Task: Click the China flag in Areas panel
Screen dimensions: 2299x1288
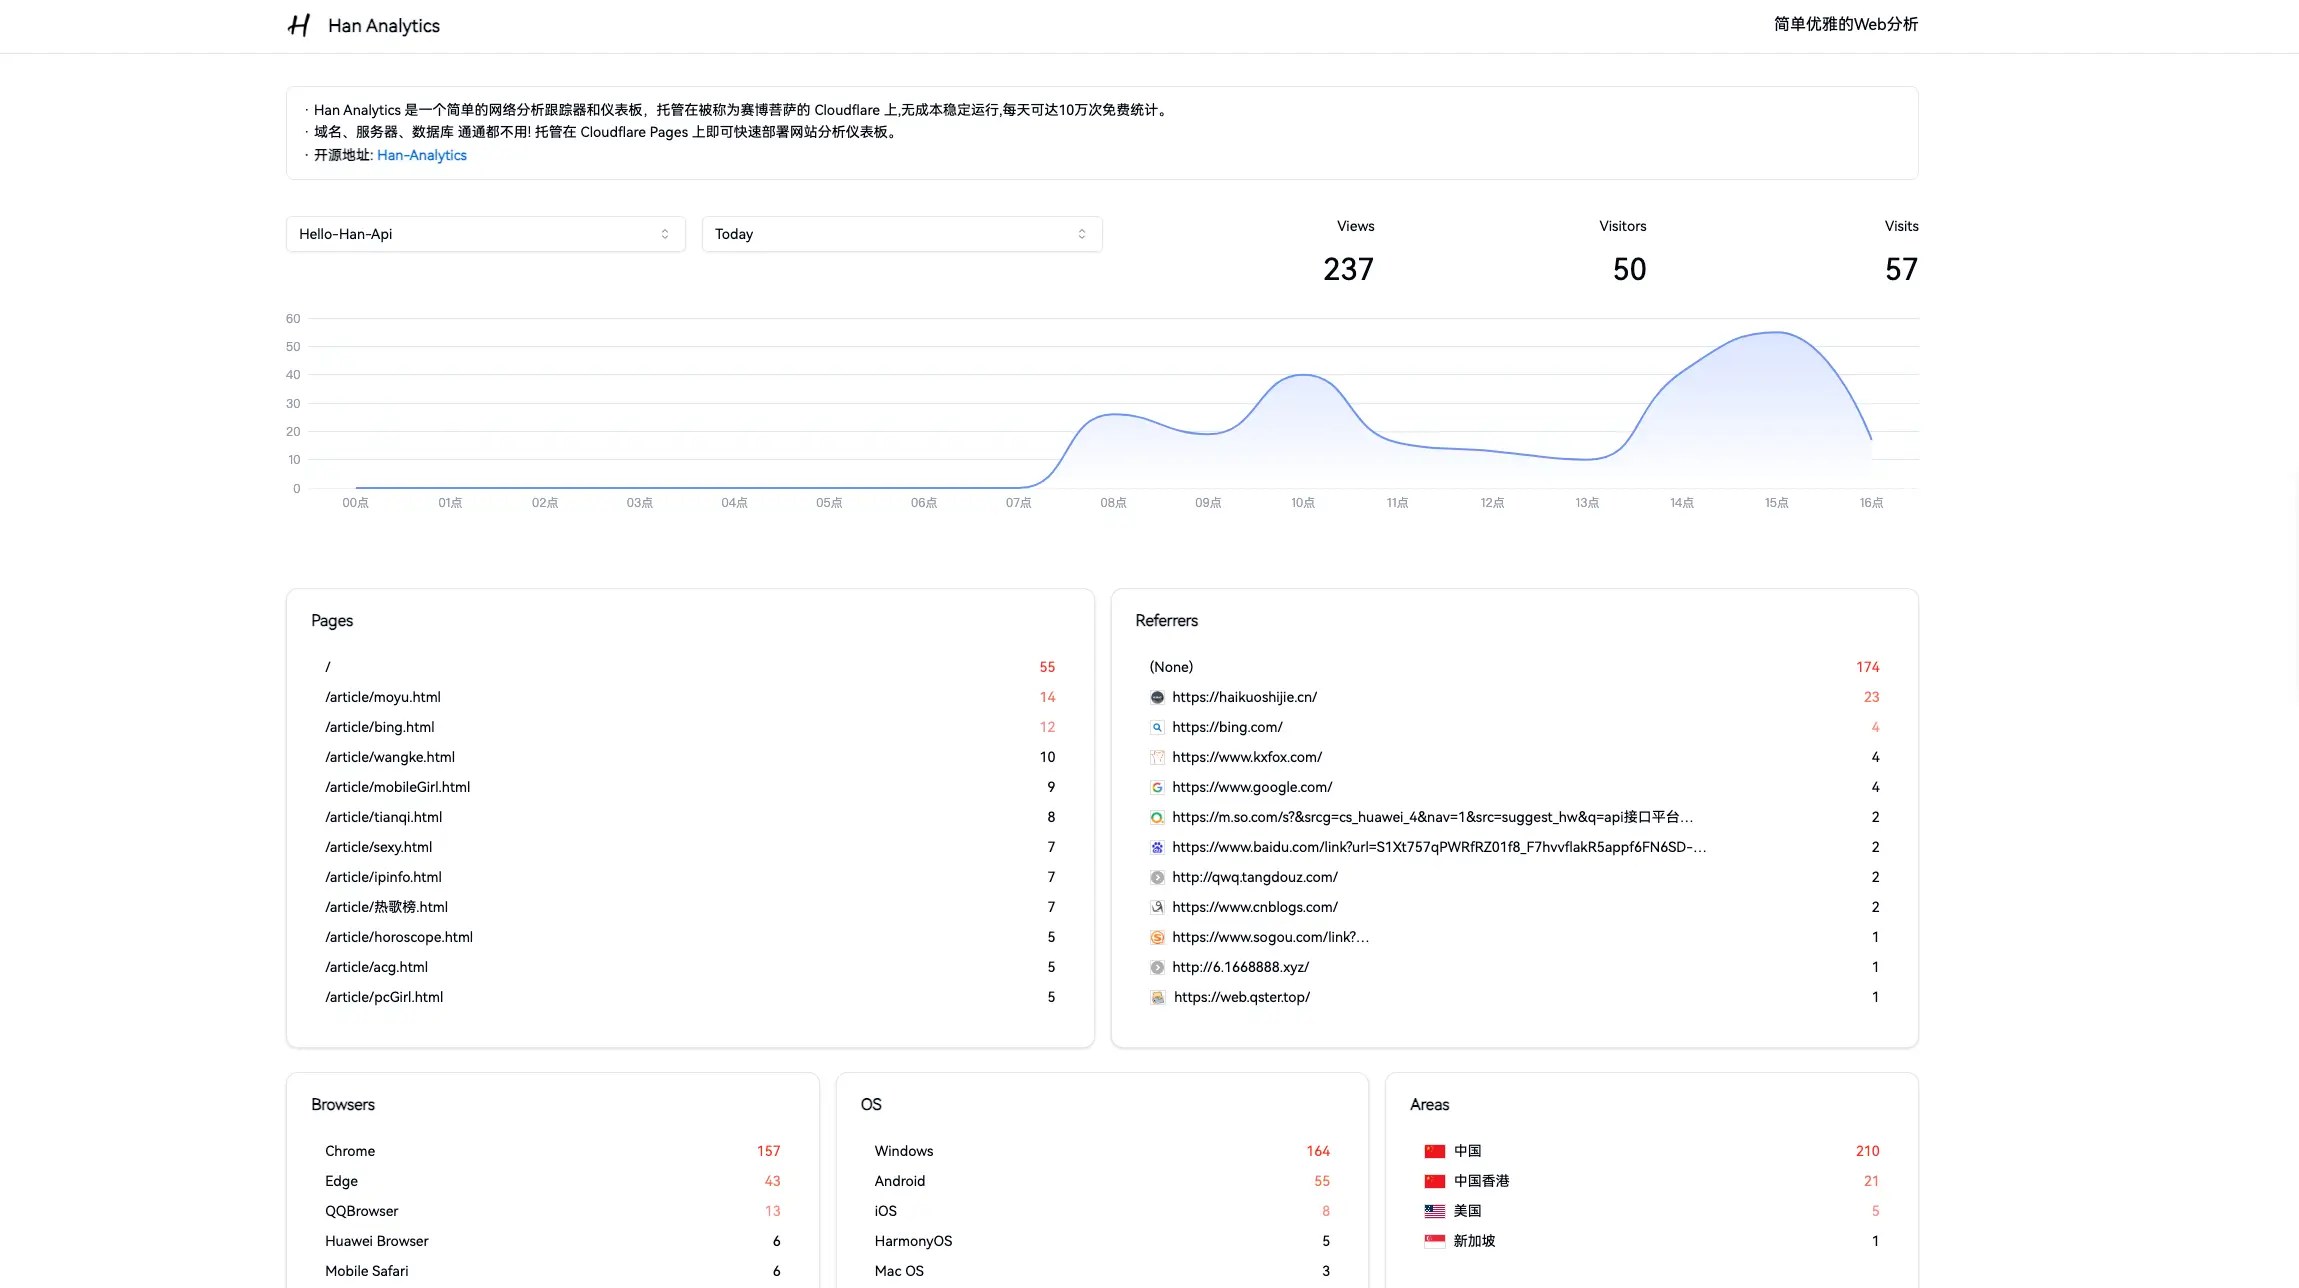Action: pos(1434,1150)
